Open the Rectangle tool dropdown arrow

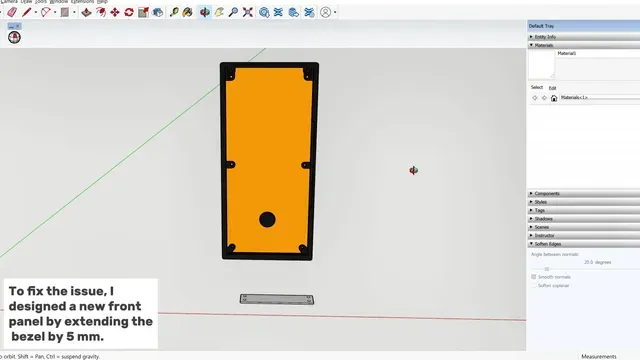coord(74,12)
